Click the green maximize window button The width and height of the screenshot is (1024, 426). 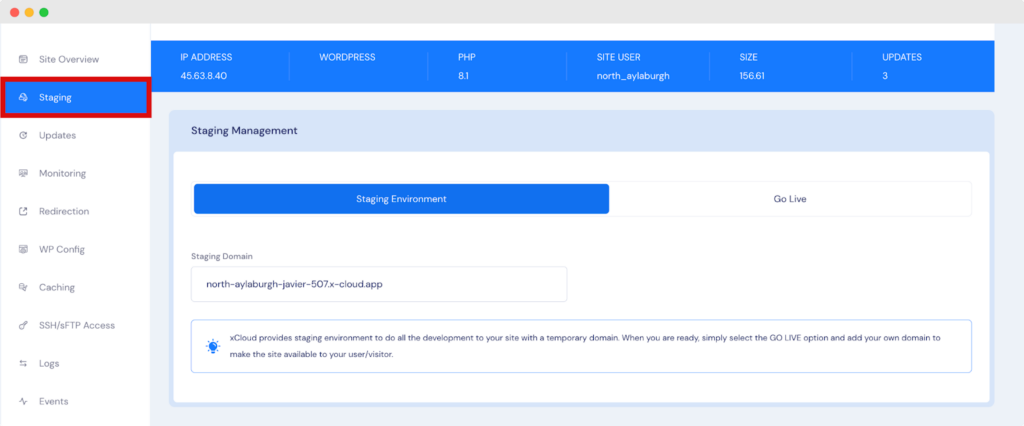pos(43,12)
